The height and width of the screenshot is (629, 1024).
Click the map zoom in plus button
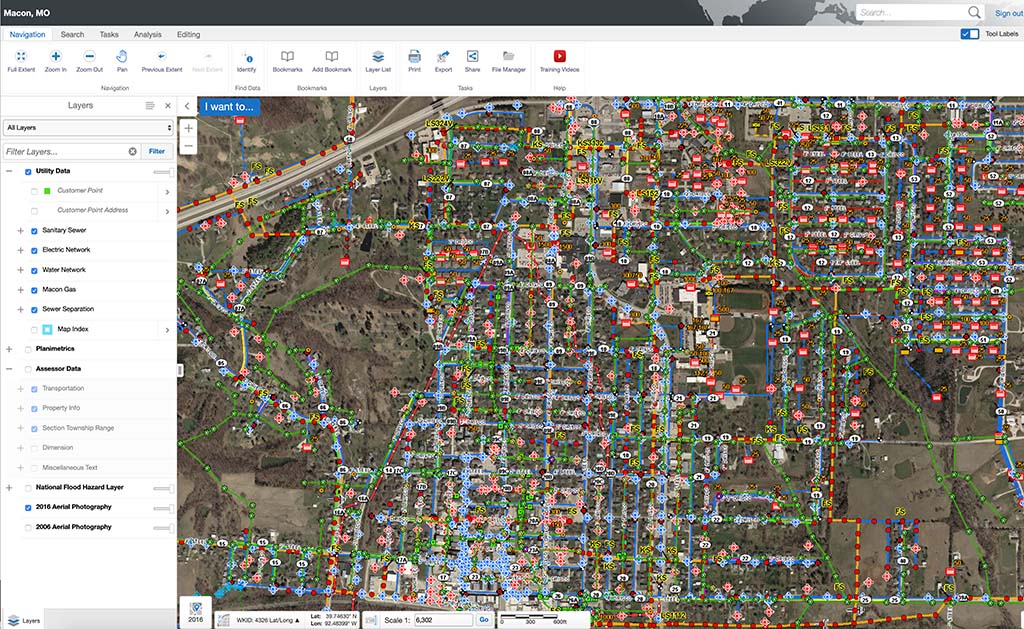pos(188,128)
